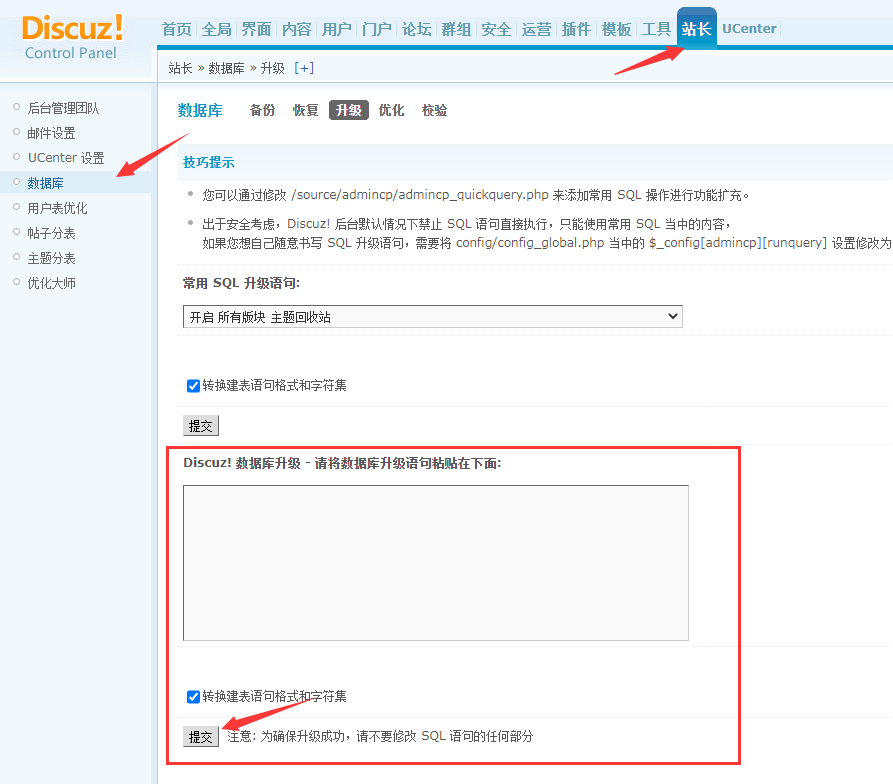Open 数据库 in sidebar
The image size is (893, 784).
(46, 183)
